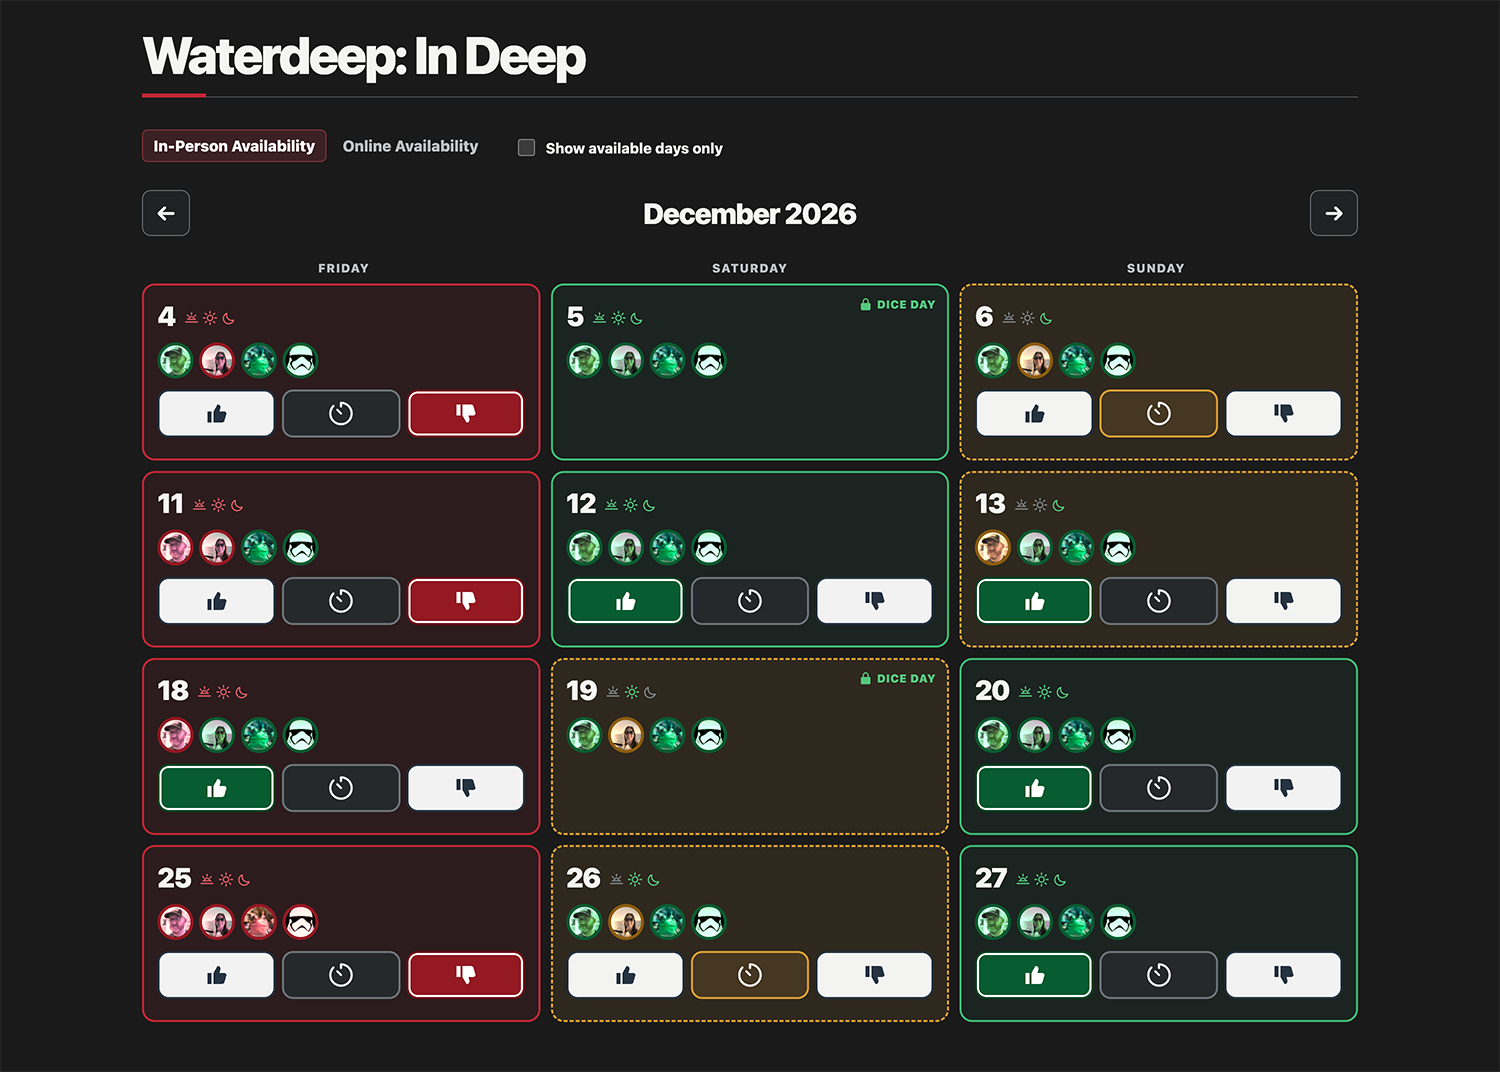Click thumbs up on December 26
The width and height of the screenshot is (1500, 1072).
tap(625, 975)
